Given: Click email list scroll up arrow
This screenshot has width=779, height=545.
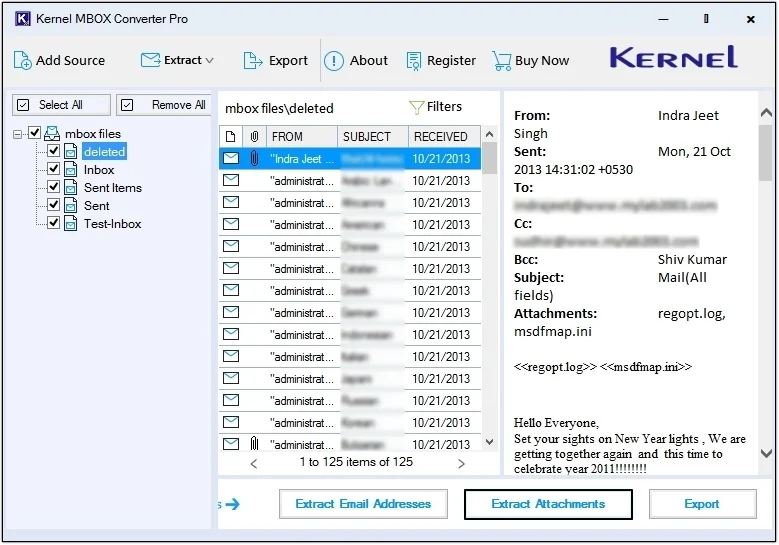Looking at the screenshot, I should click(x=489, y=135).
